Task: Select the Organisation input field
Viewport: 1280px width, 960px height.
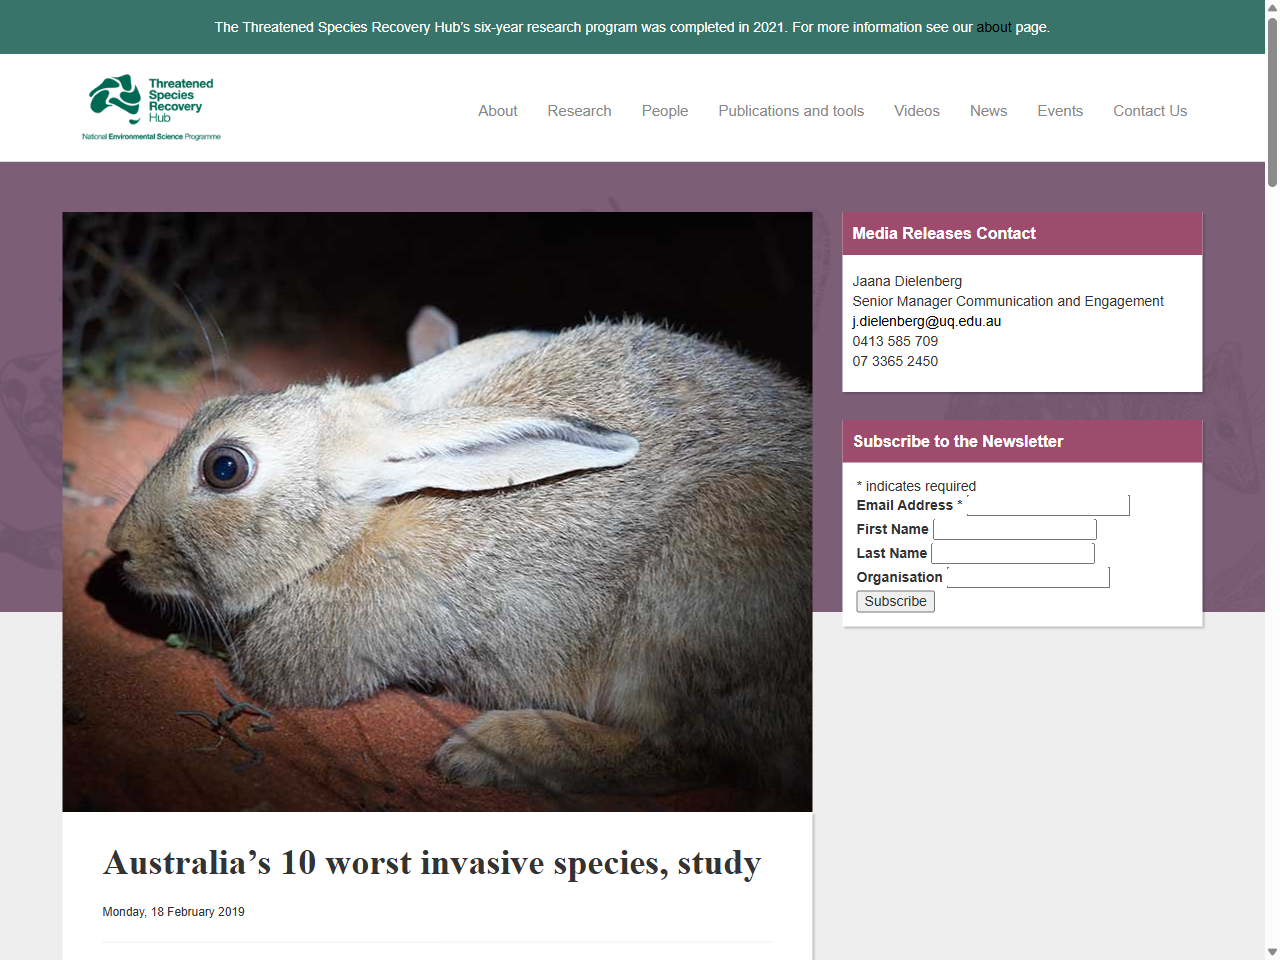Action: click(1028, 577)
